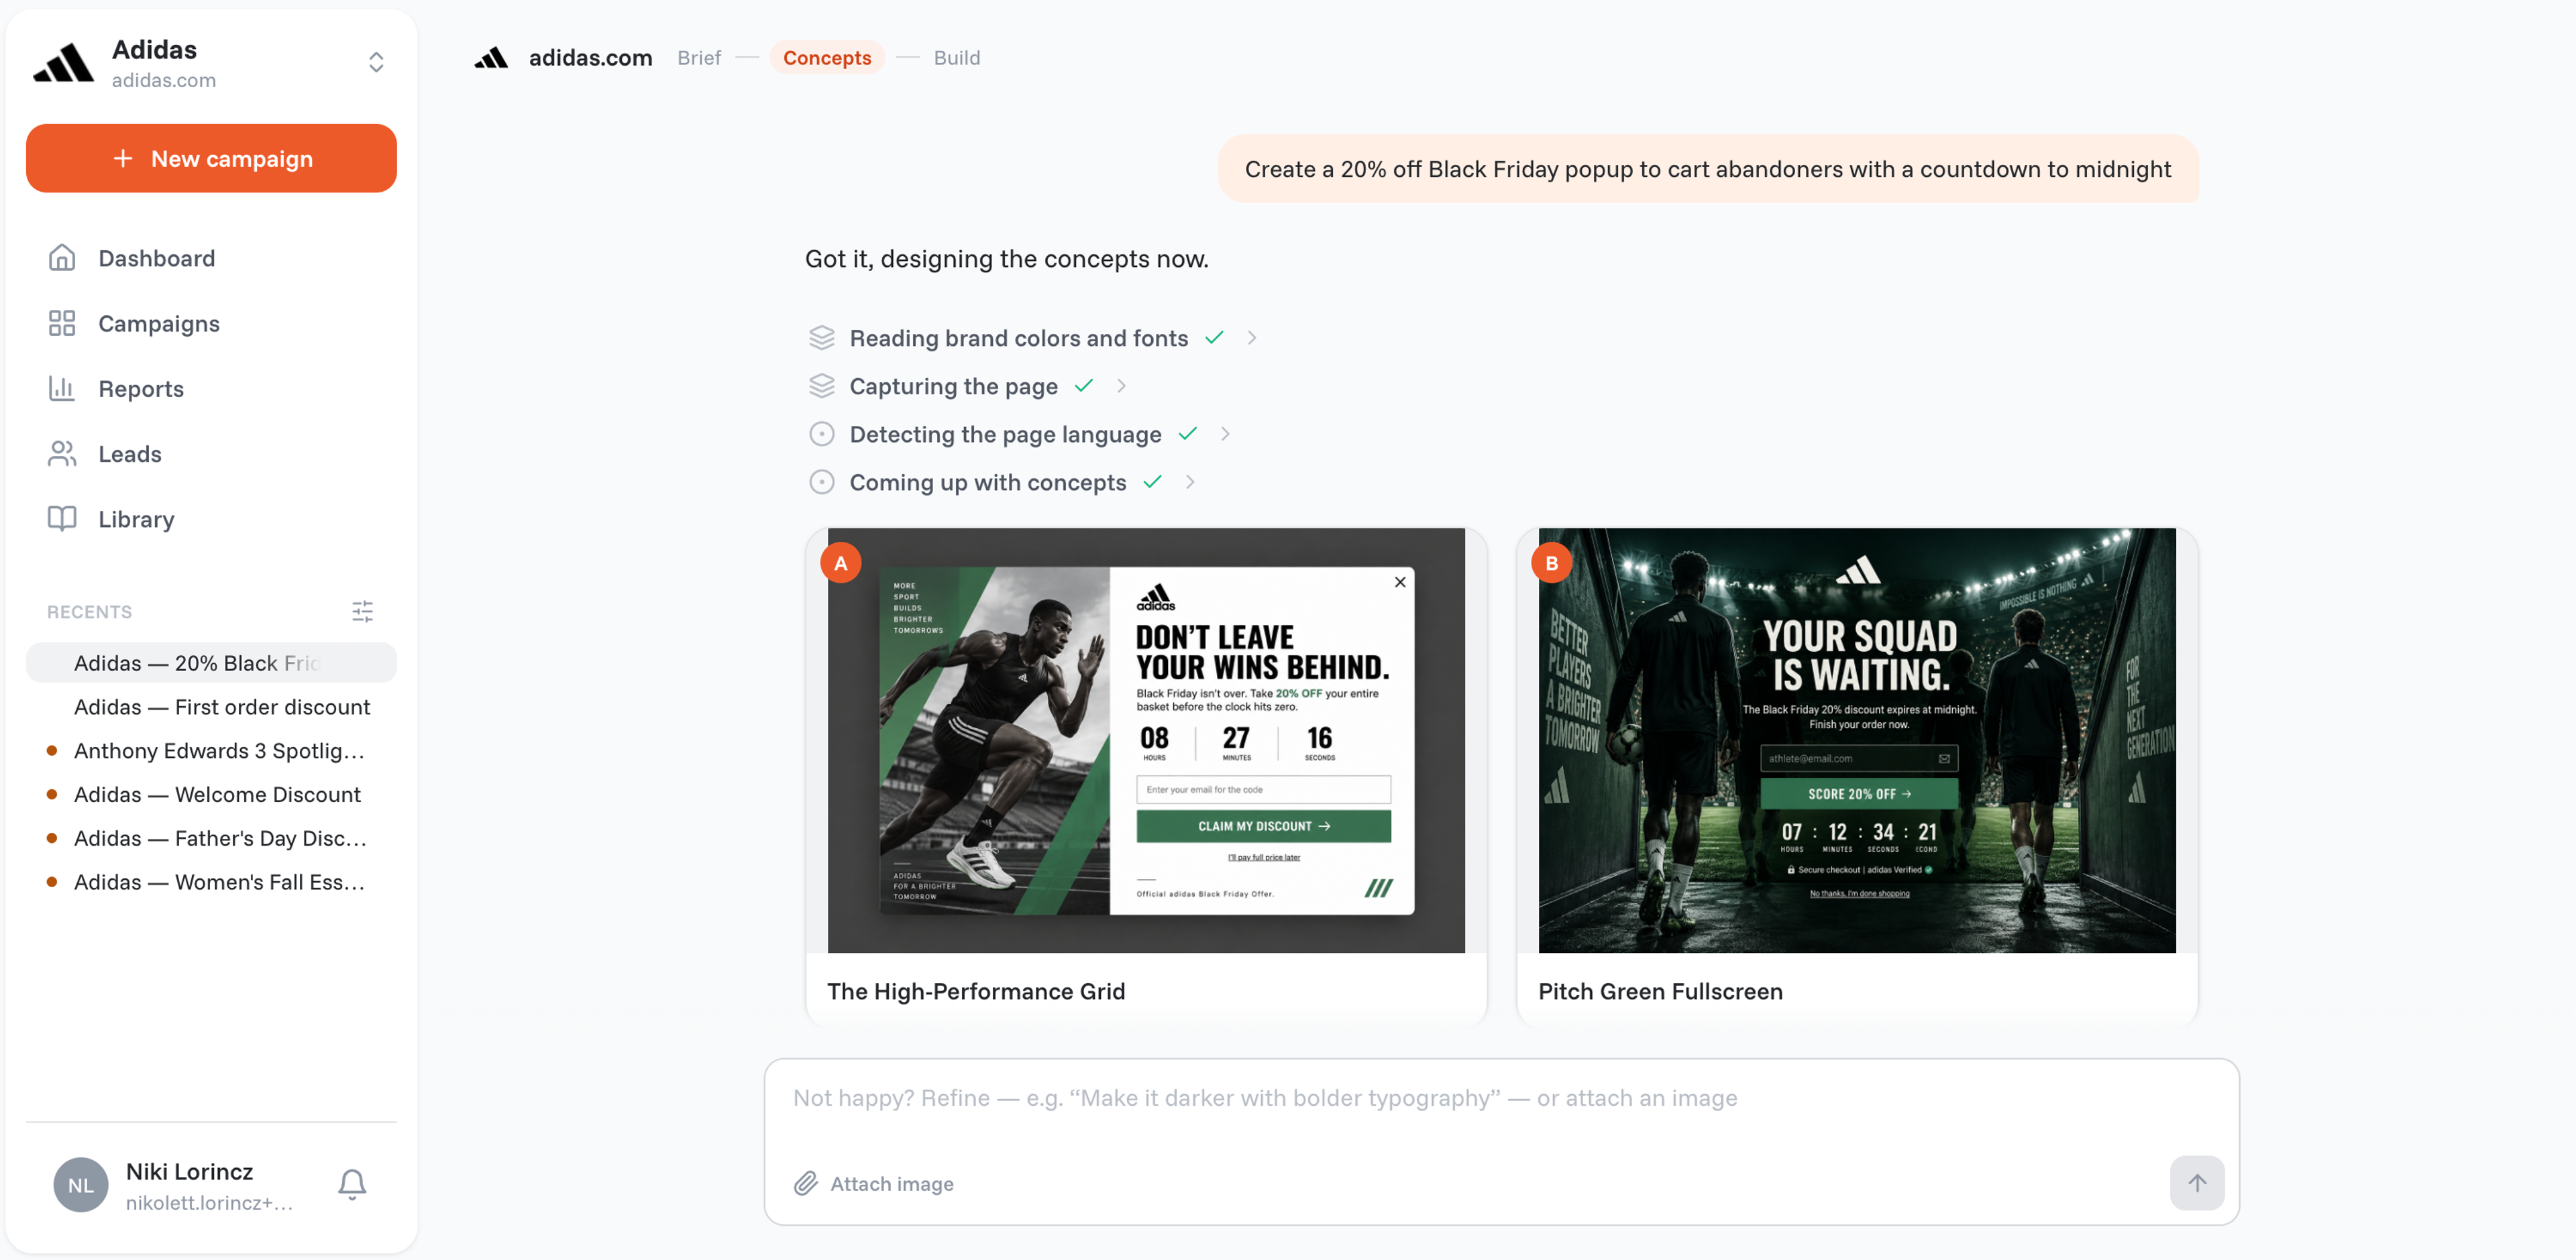
Task: Click the circle icon beside Coming up with concepts
Action: point(822,482)
